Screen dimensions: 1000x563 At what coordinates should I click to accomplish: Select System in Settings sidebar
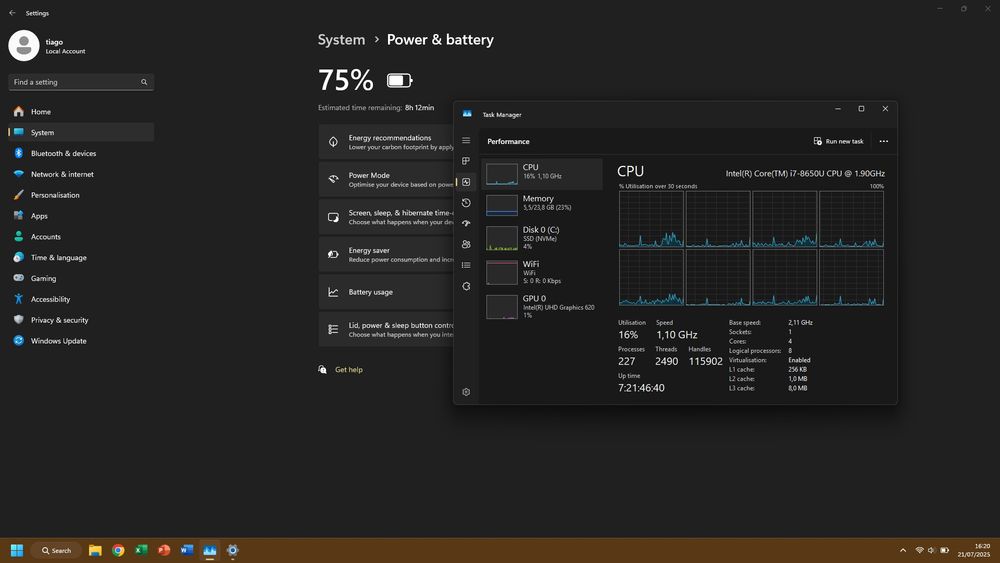click(x=81, y=133)
